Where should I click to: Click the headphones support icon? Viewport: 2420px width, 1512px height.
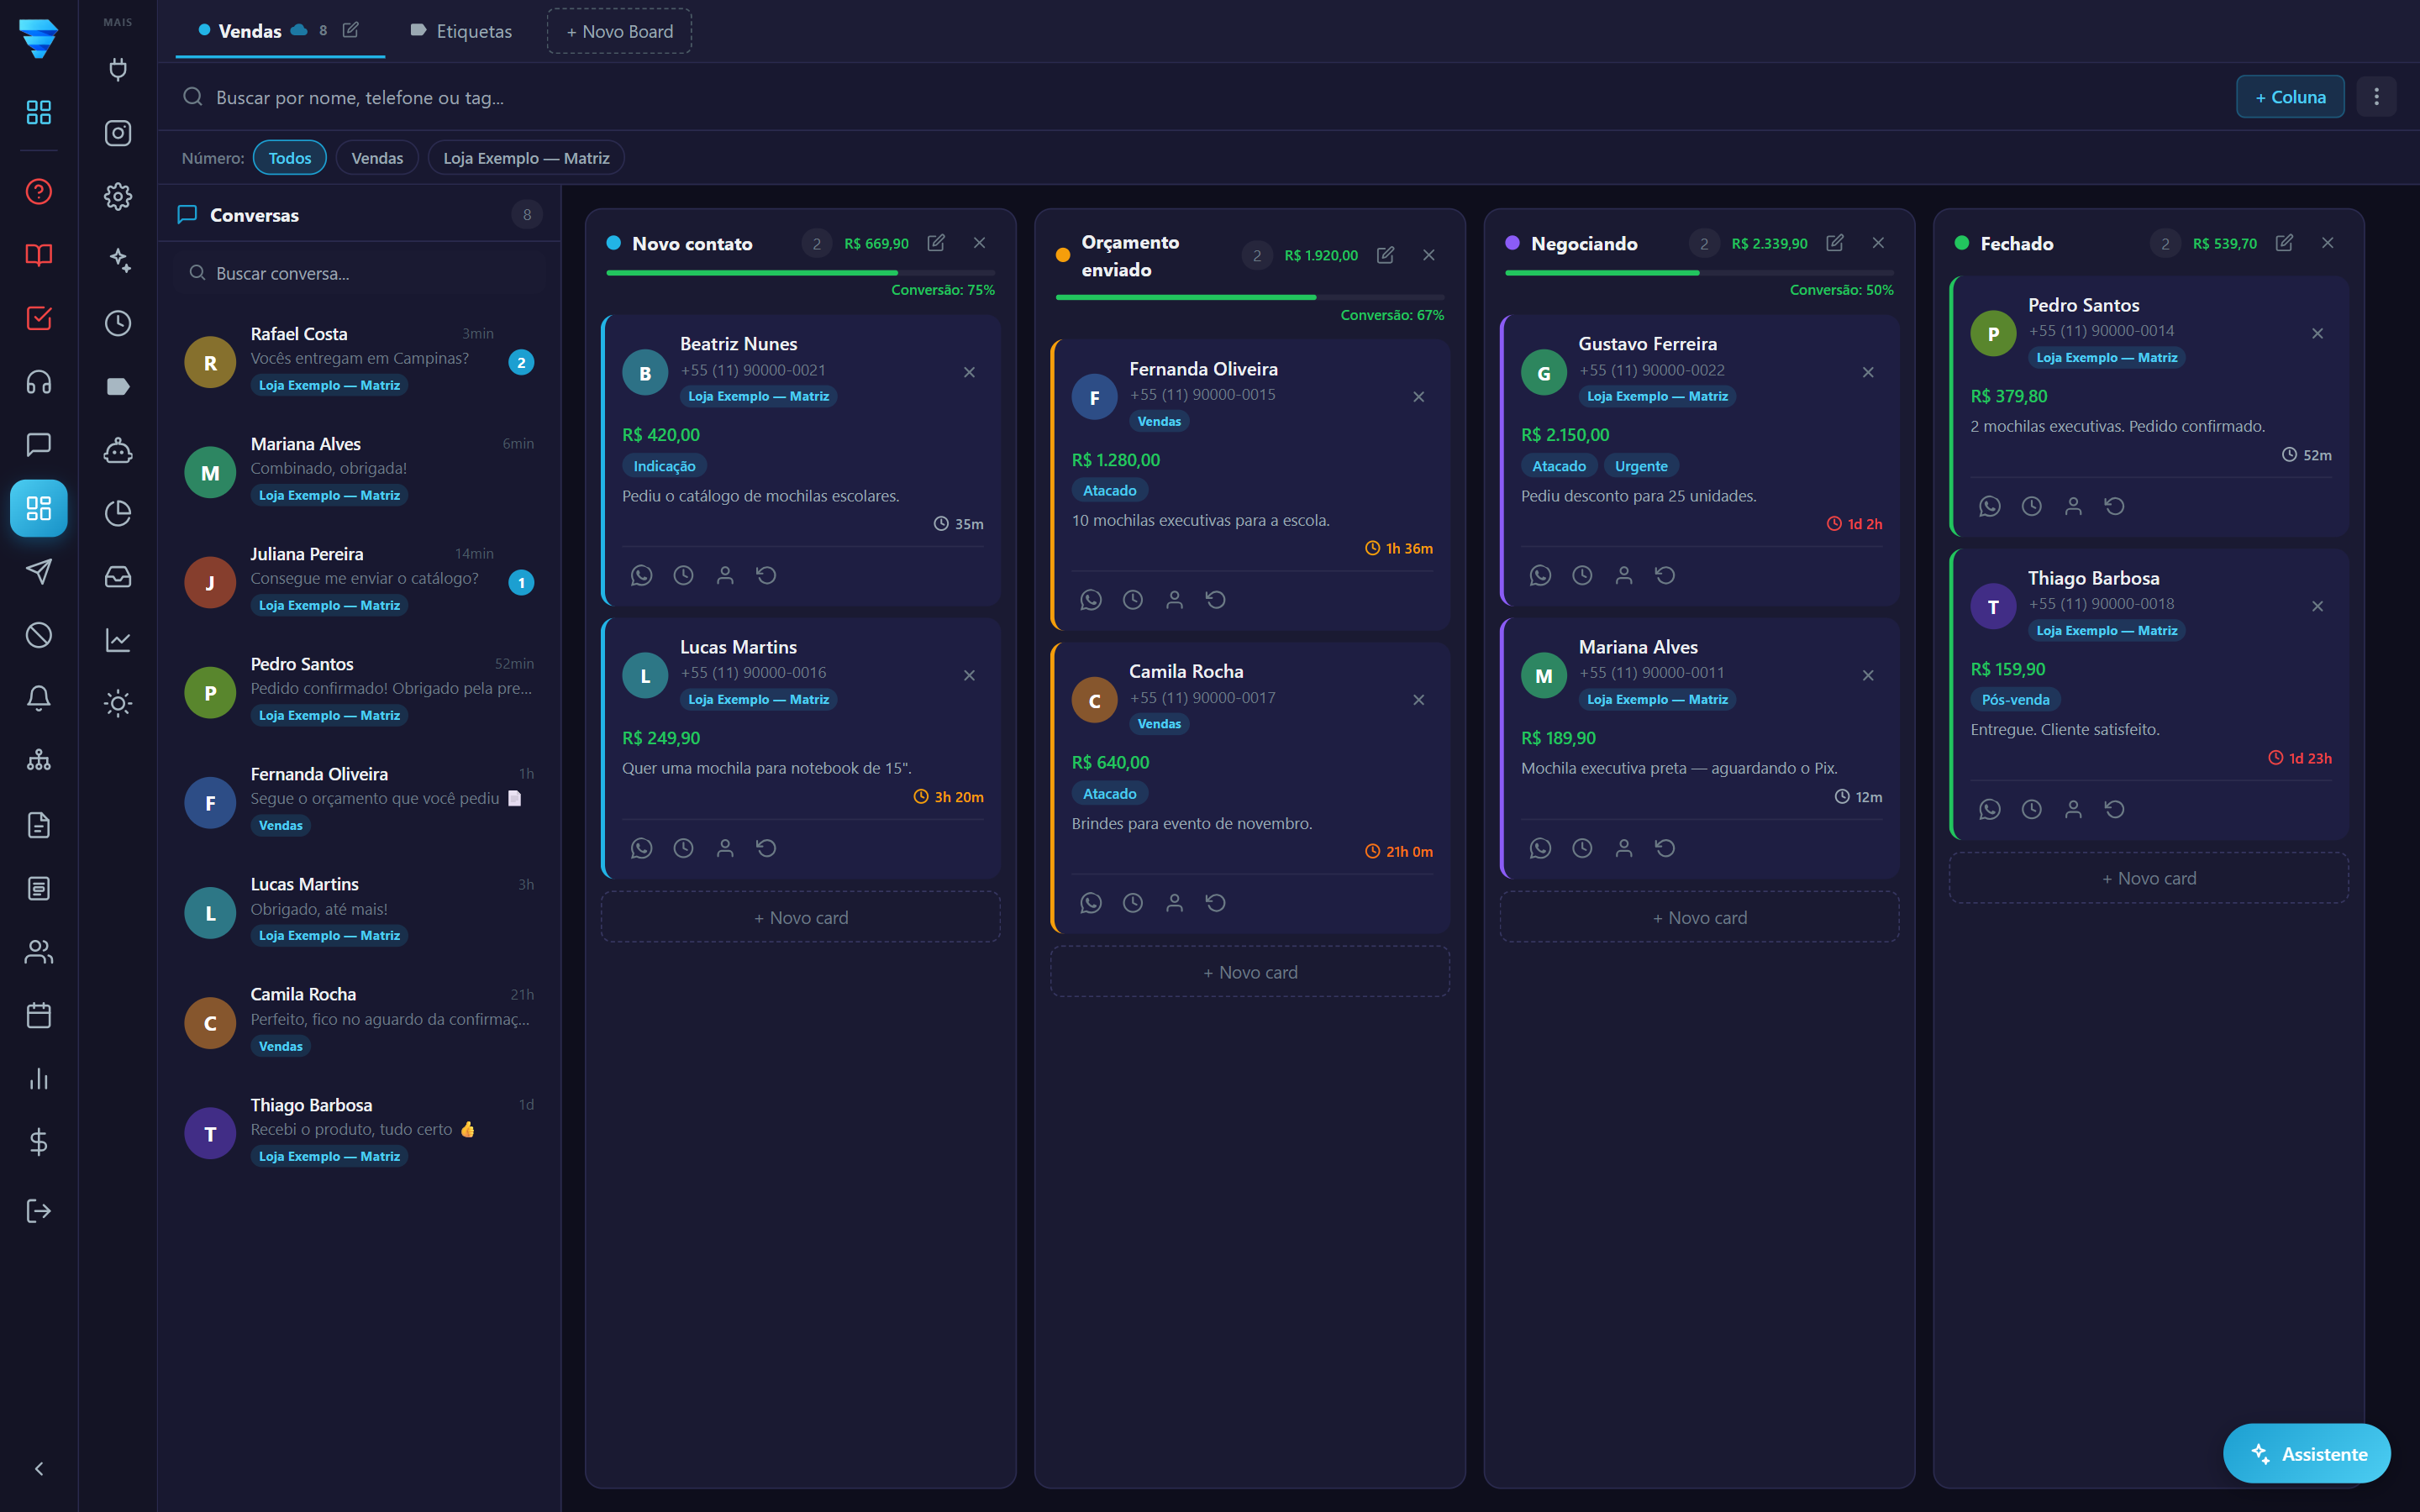pos(39,381)
